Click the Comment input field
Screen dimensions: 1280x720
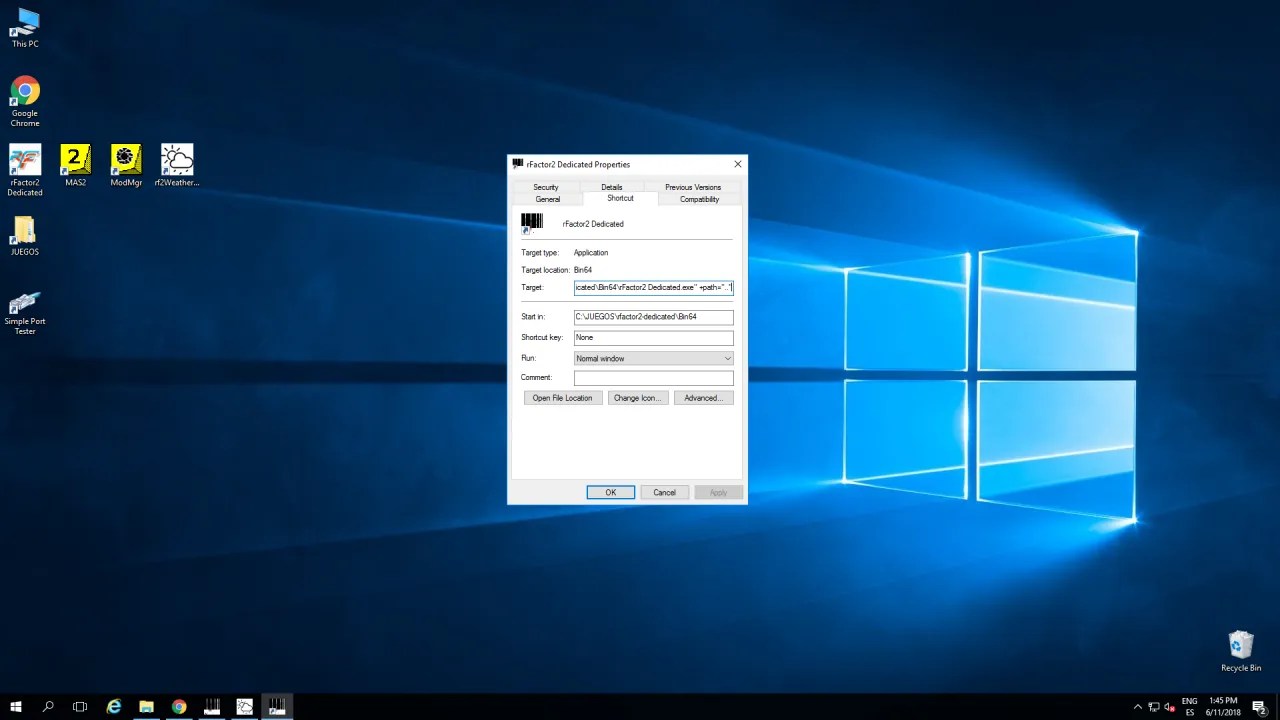tap(654, 378)
